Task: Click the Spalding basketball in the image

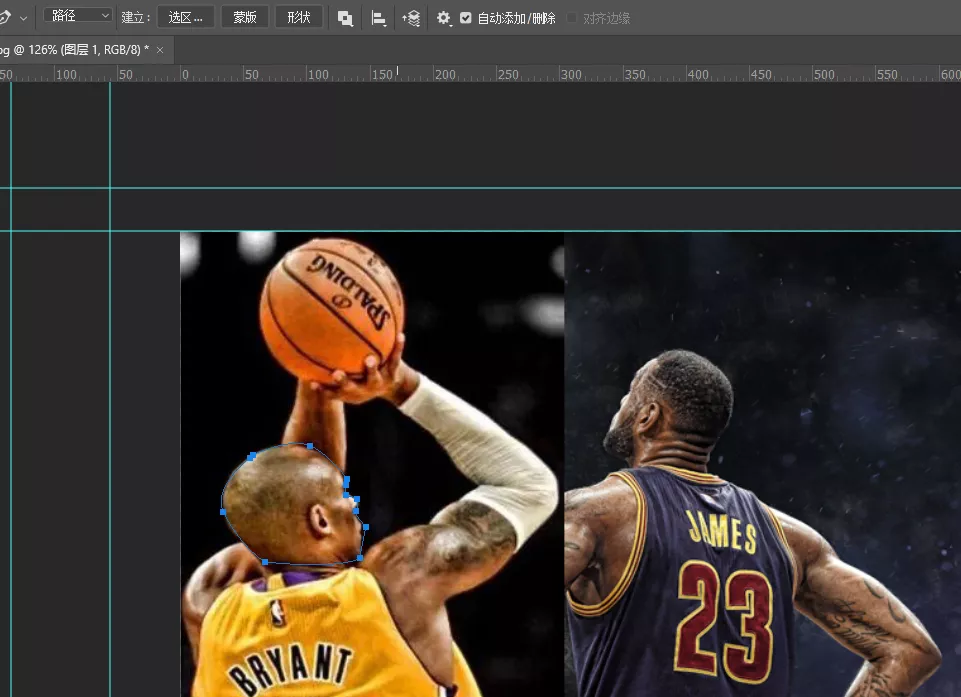Action: (332, 304)
